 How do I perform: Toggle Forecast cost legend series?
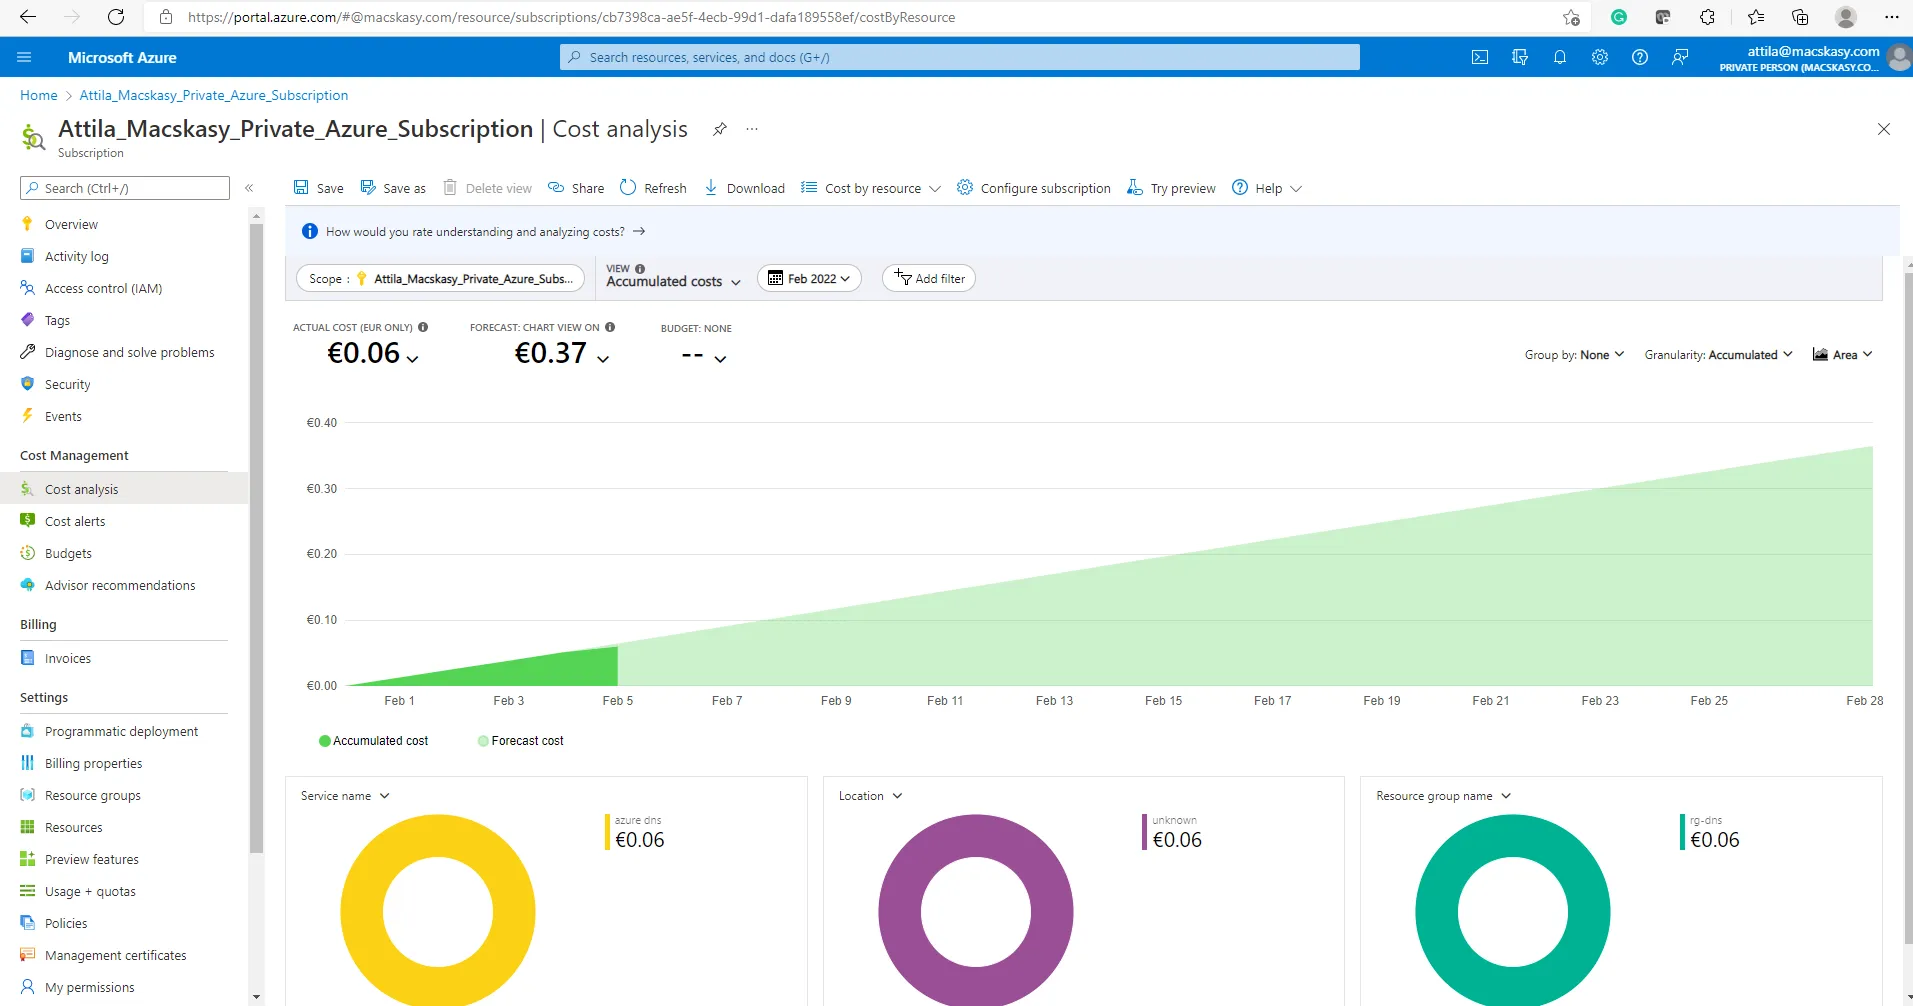[520, 741]
